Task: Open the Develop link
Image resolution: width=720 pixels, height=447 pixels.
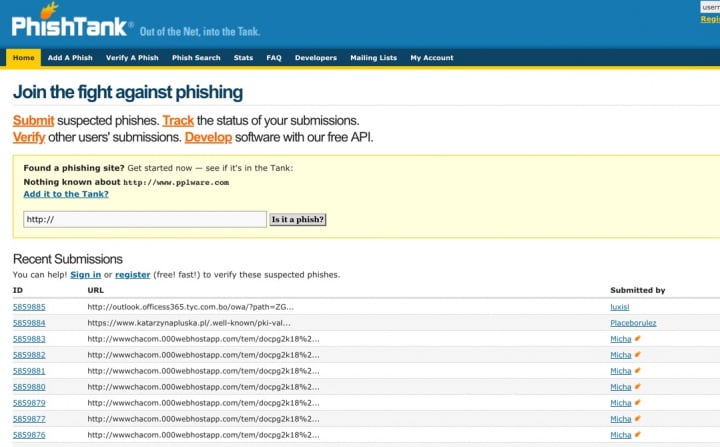Action: 208,137
